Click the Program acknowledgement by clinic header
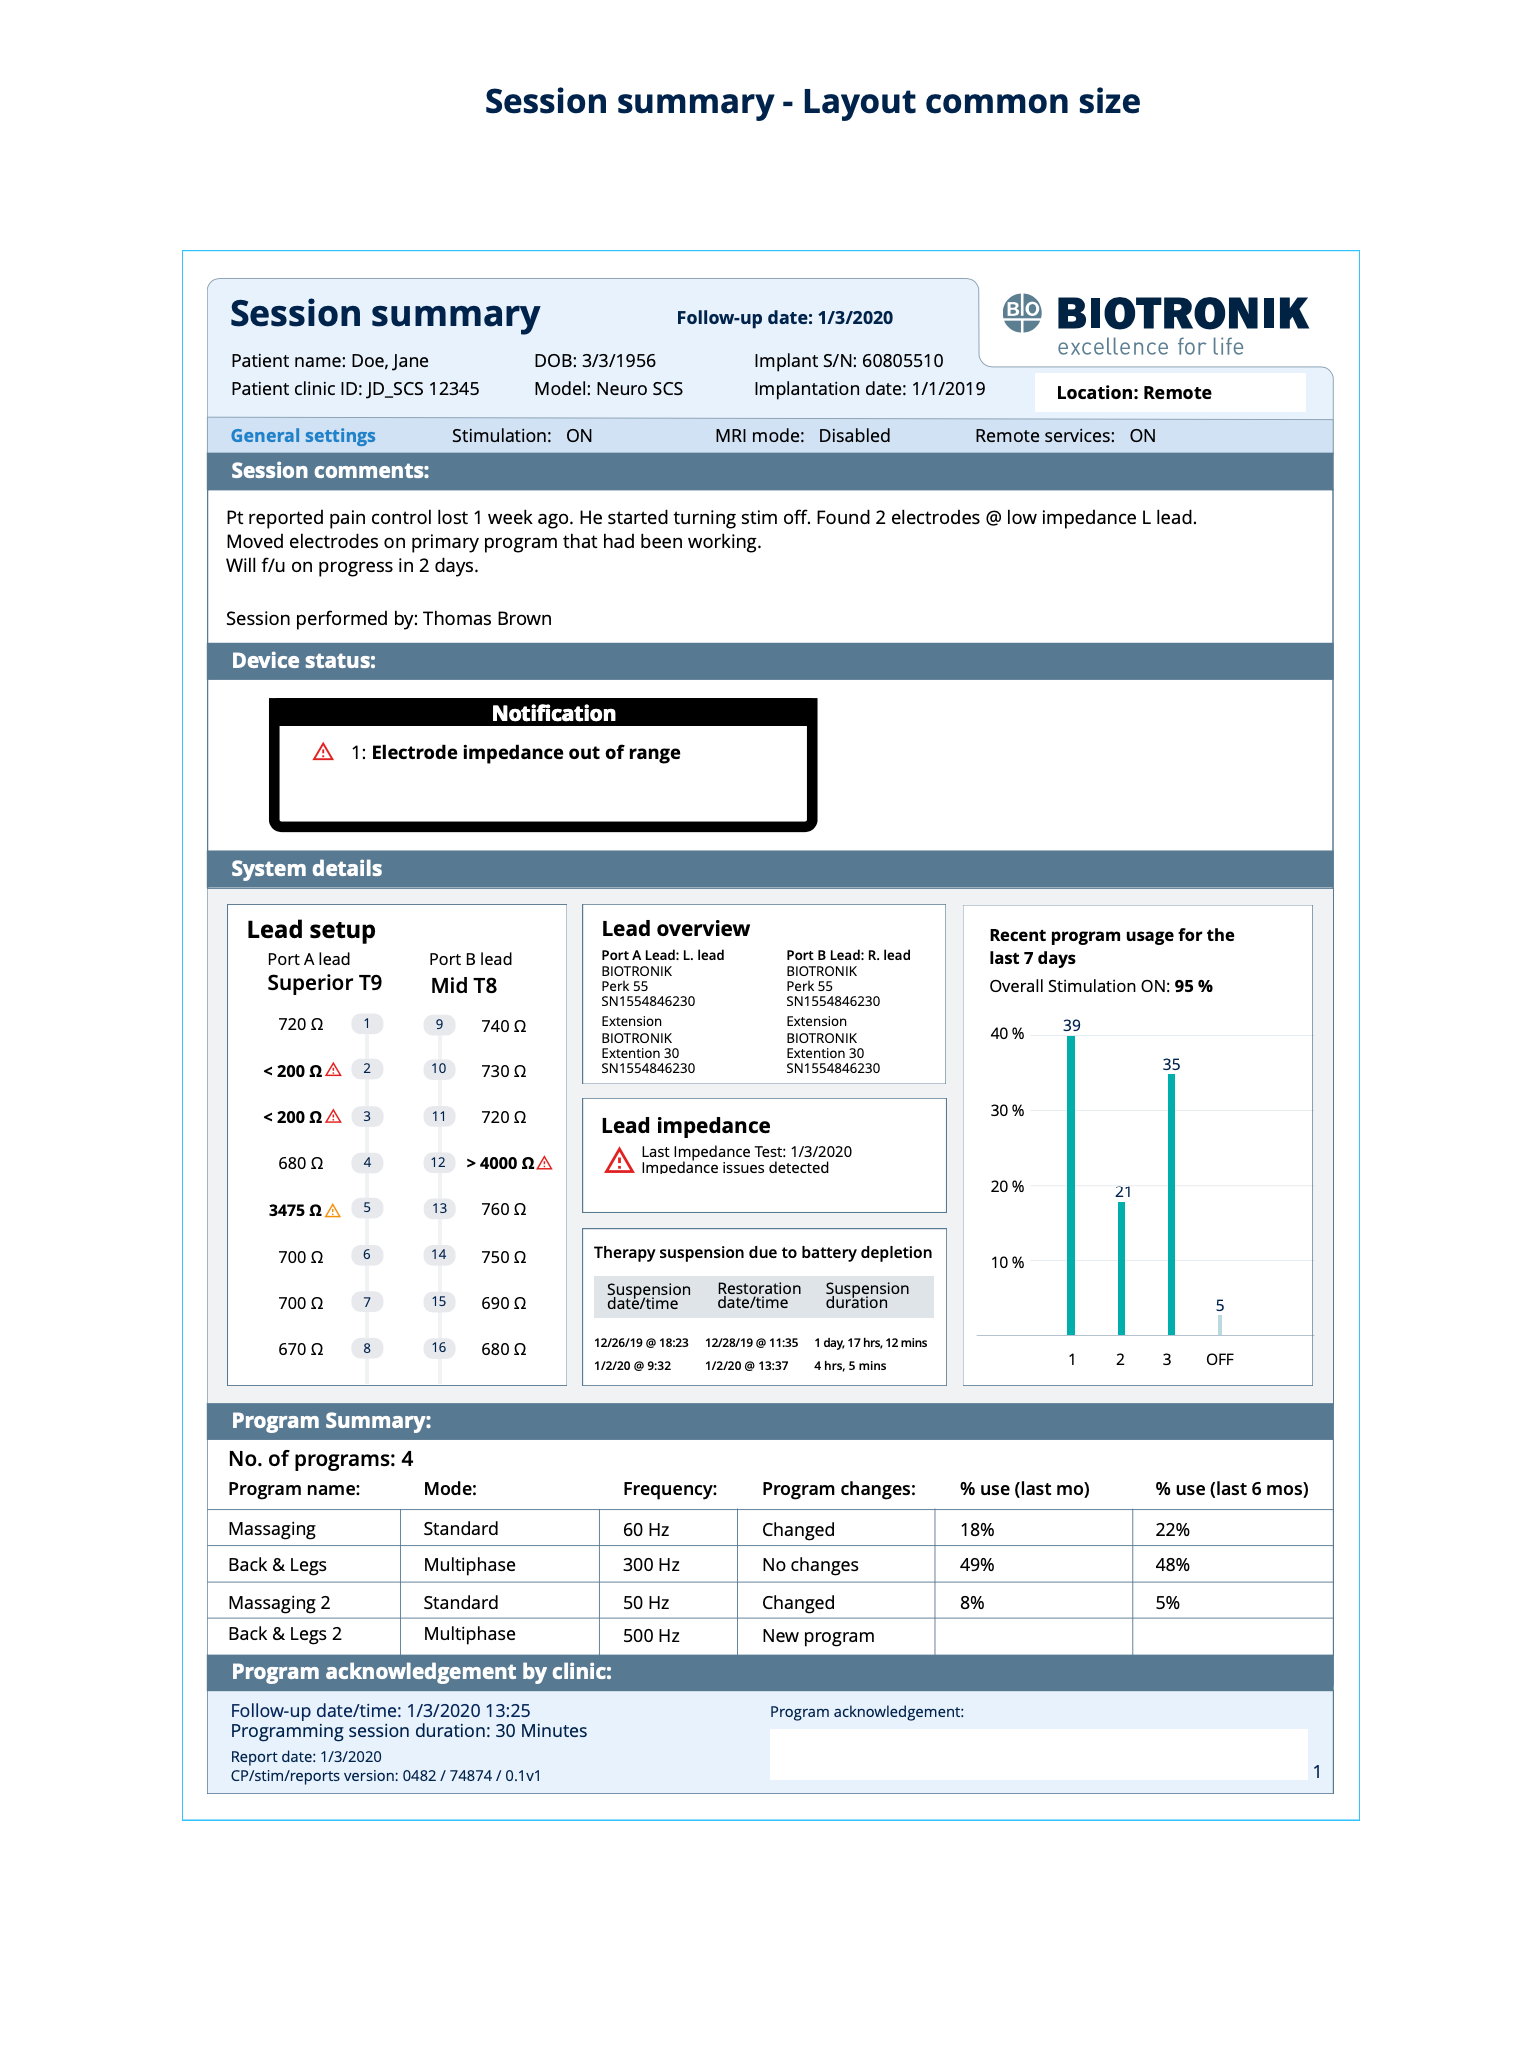The height and width of the screenshot is (2072, 1524). tap(770, 1672)
